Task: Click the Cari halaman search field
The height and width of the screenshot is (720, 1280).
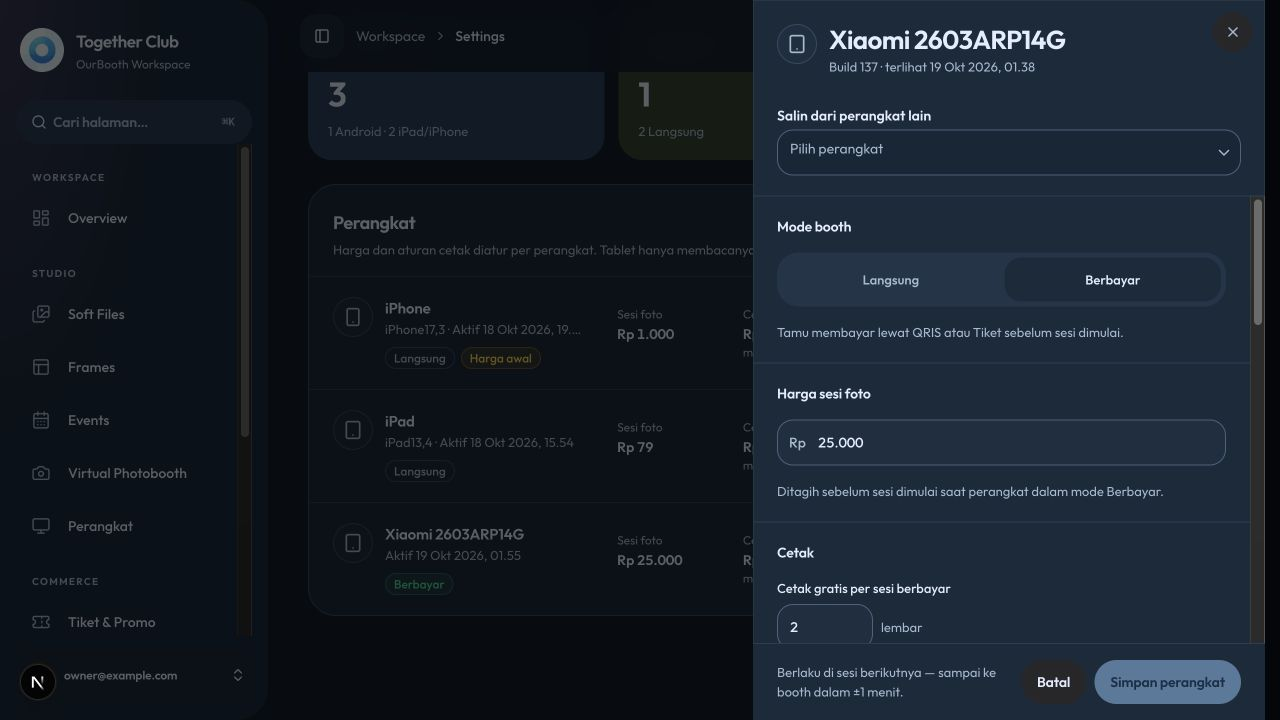Action: point(135,122)
